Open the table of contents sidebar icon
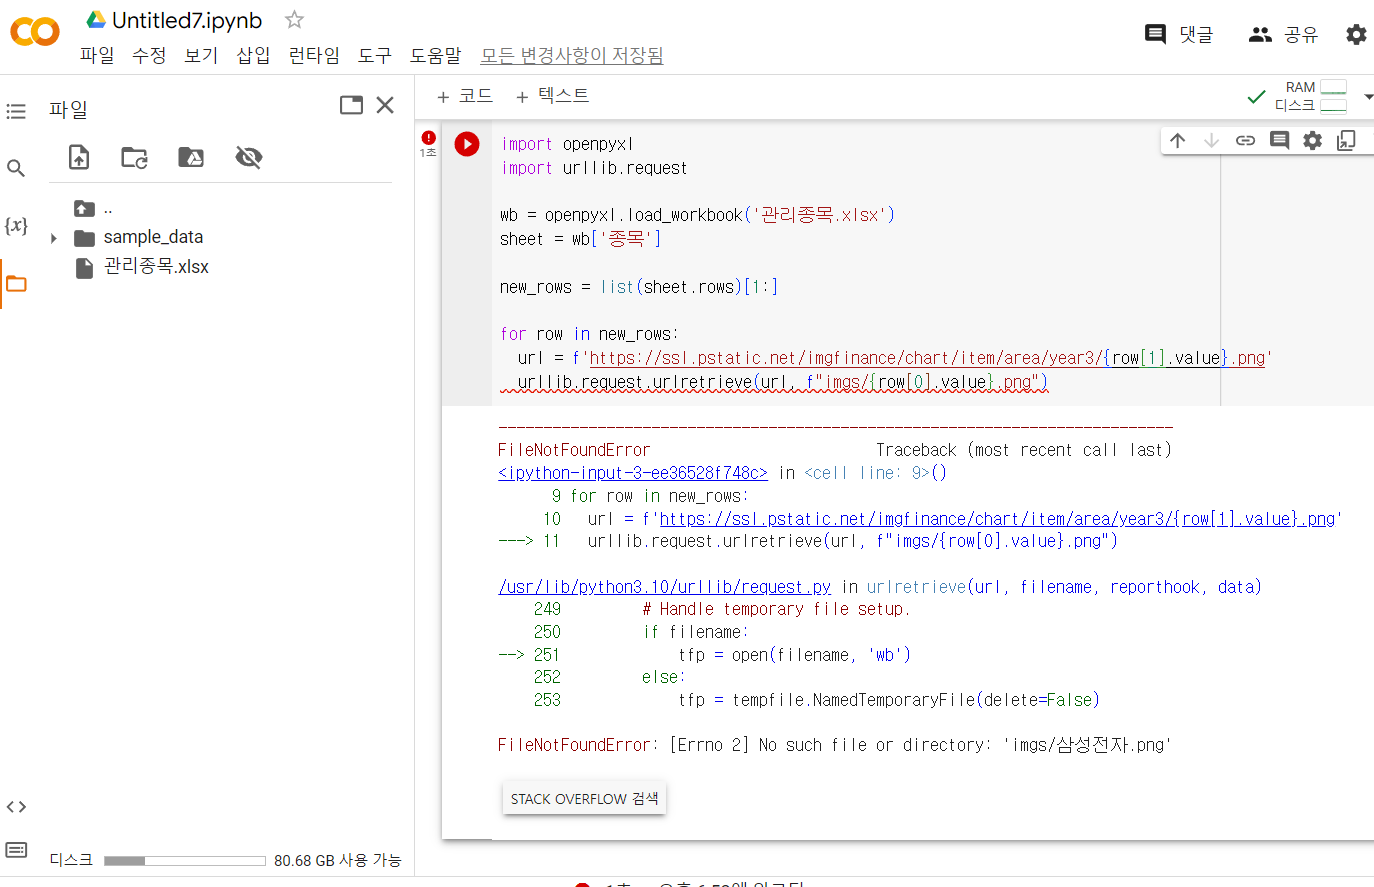 [x=16, y=111]
